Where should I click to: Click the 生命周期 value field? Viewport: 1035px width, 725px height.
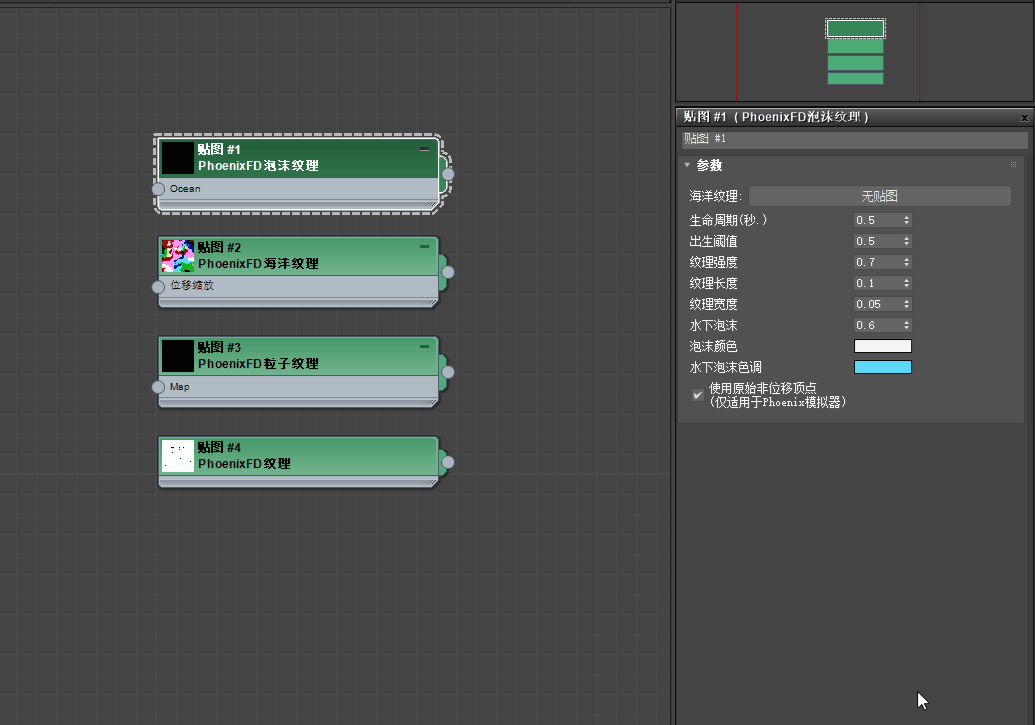tap(878, 220)
